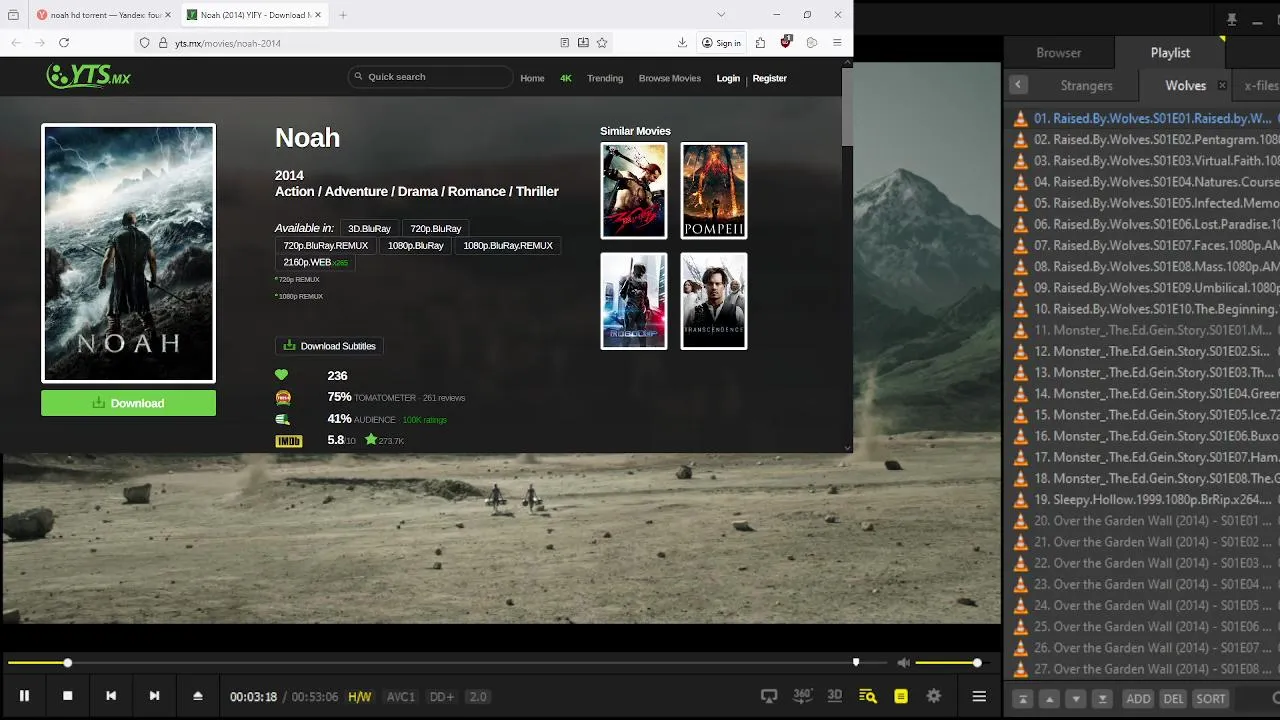
Task: Open the player hamburger menu
Action: (x=979, y=696)
